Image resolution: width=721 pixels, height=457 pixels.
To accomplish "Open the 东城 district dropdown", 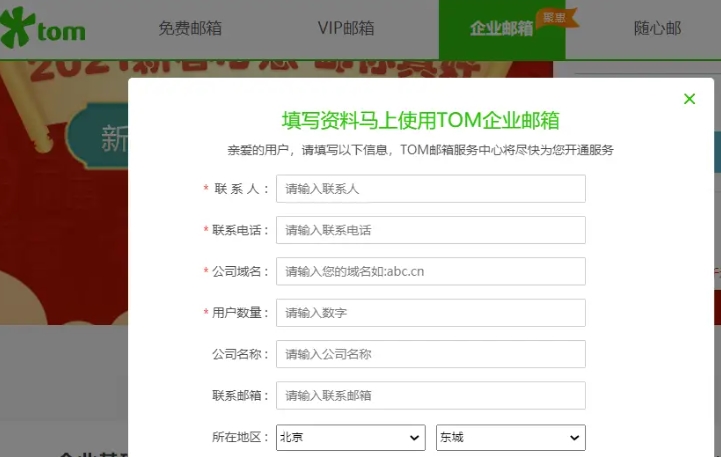I will [x=510, y=437].
